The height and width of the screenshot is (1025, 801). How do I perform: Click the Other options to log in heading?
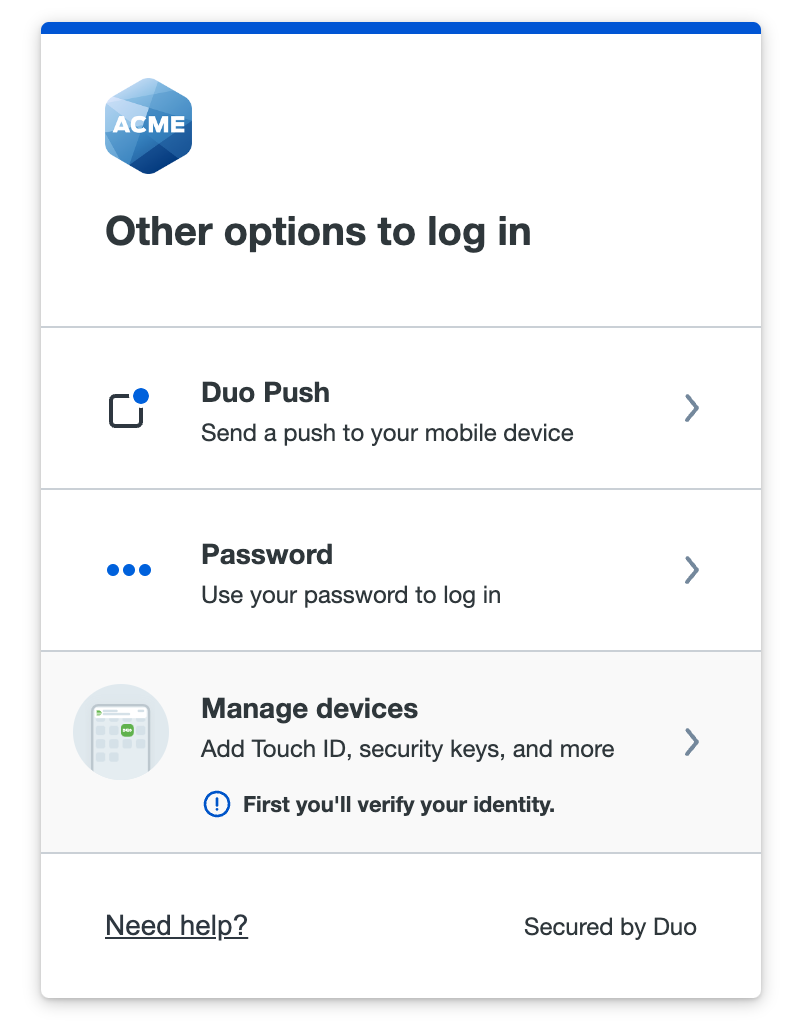[318, 231]
